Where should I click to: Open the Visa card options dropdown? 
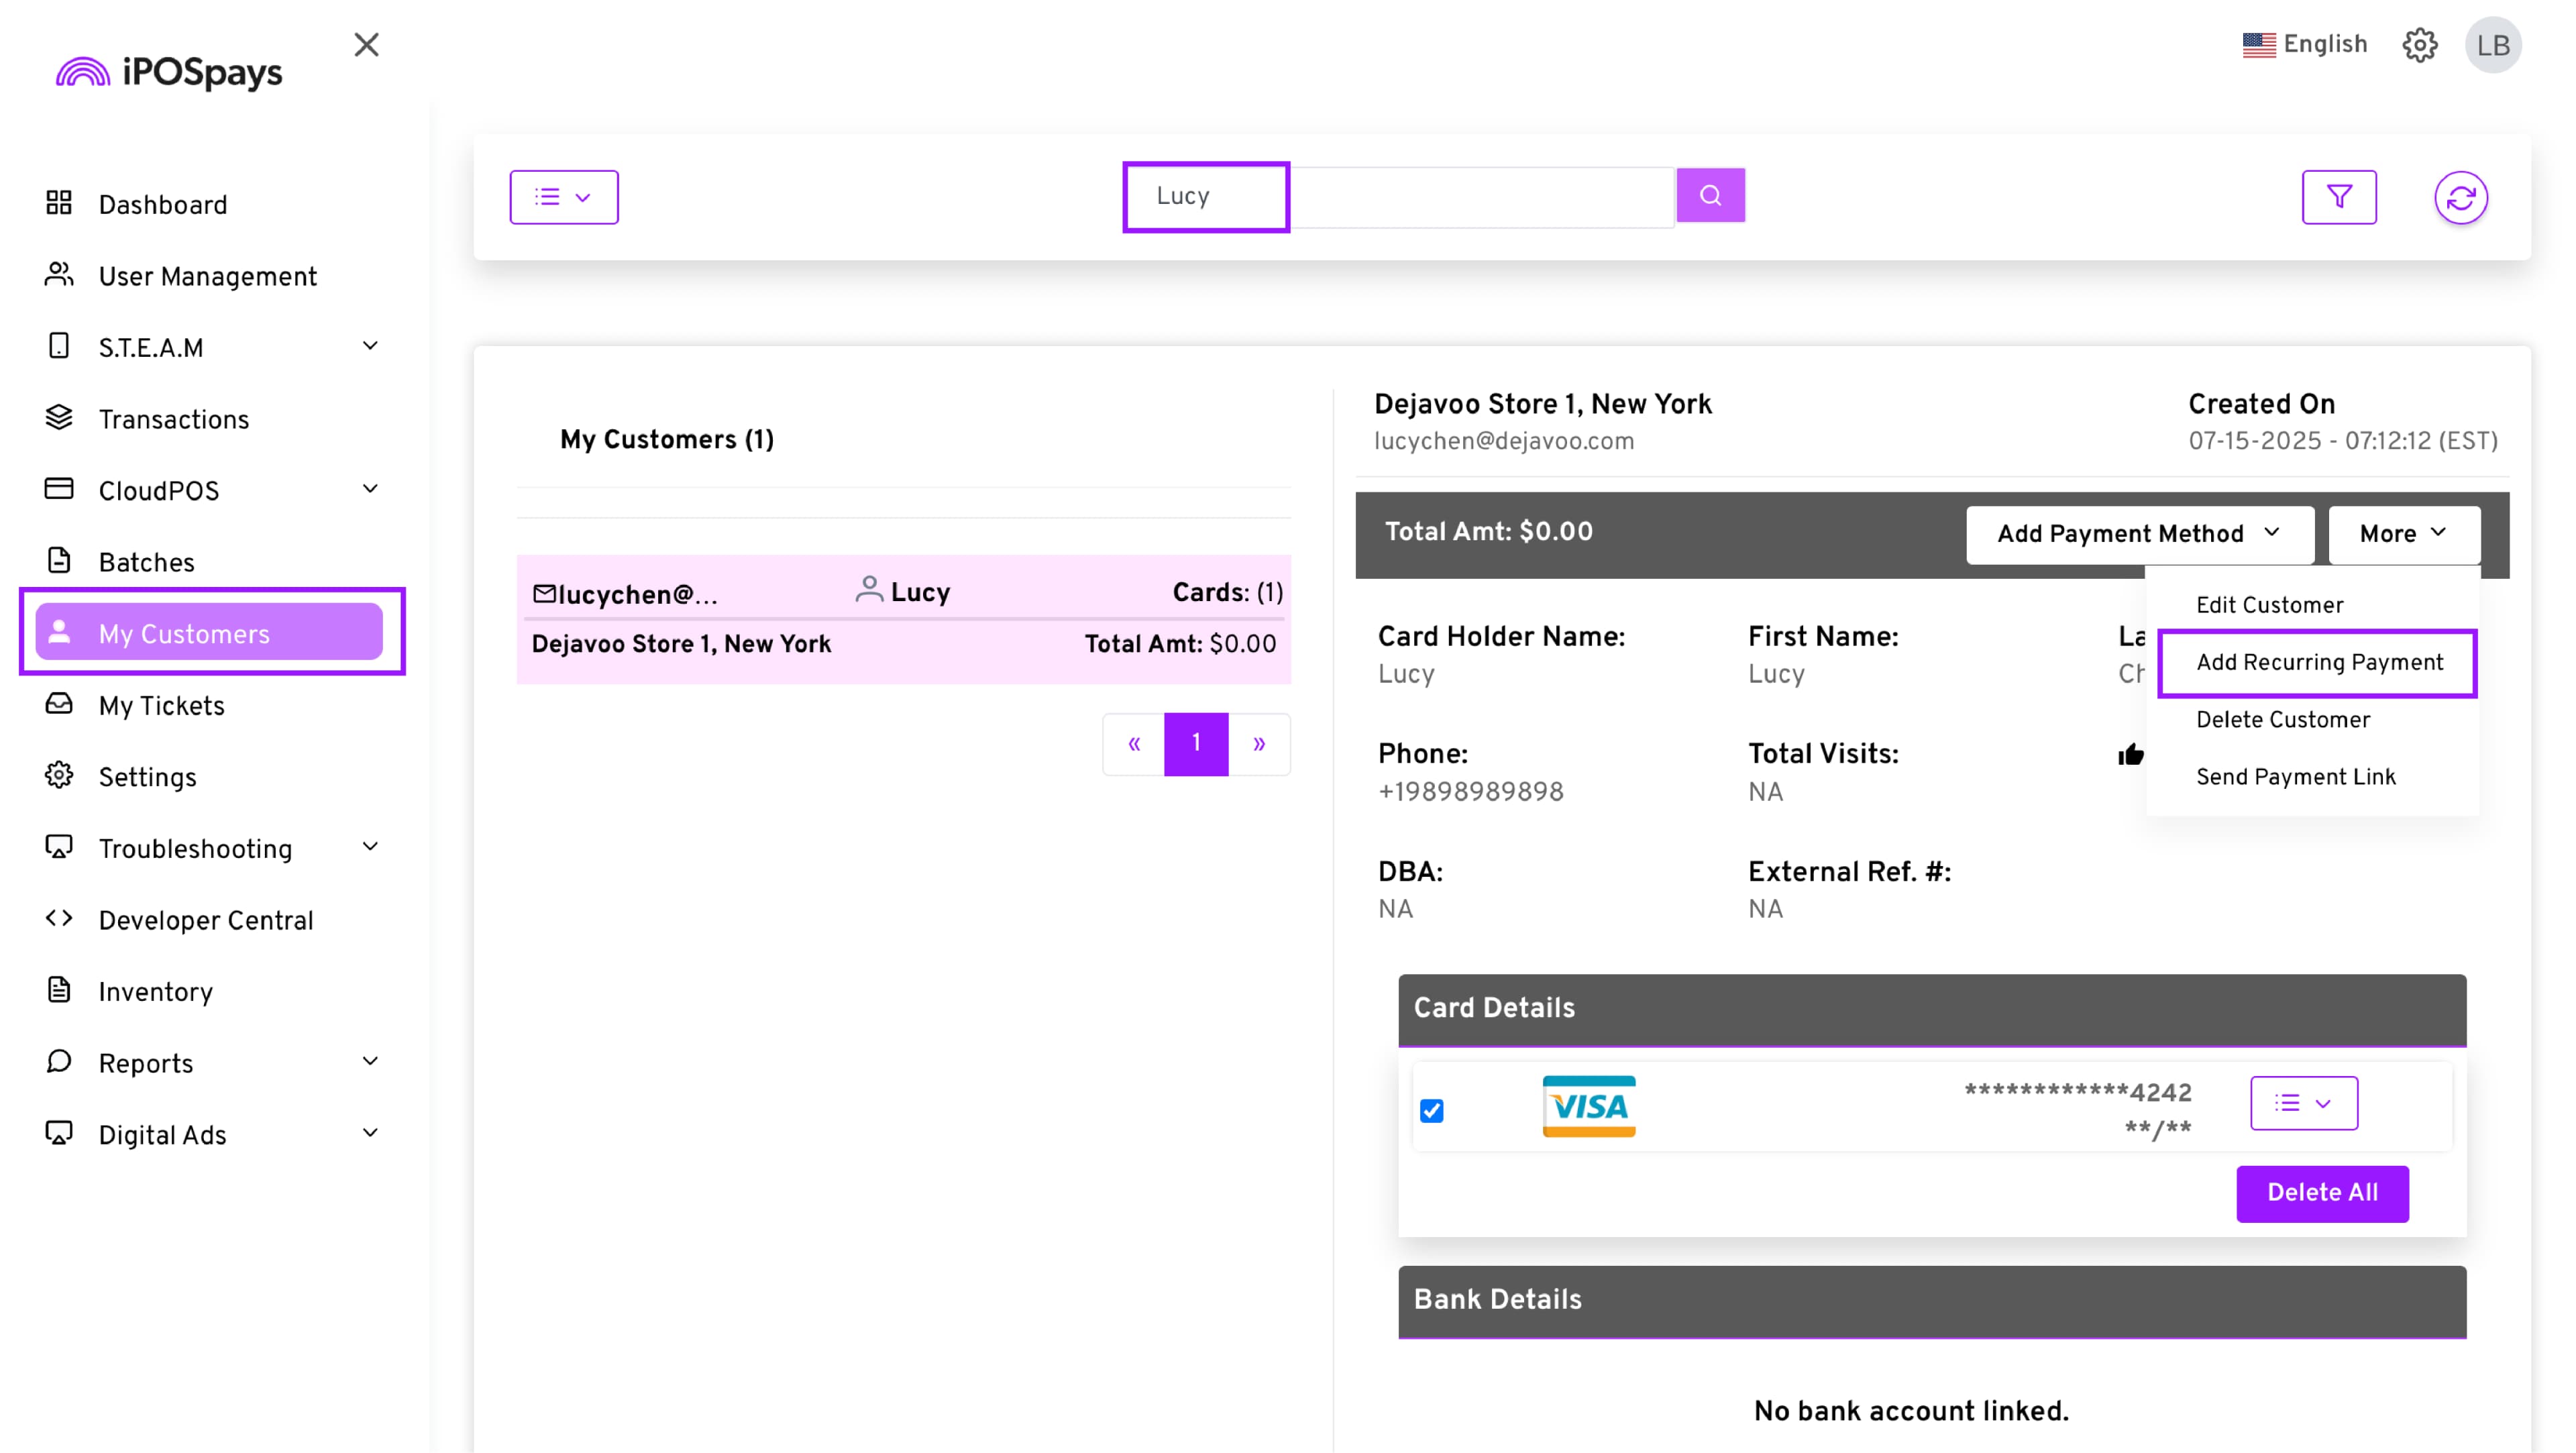(x=2303, y=1103)
